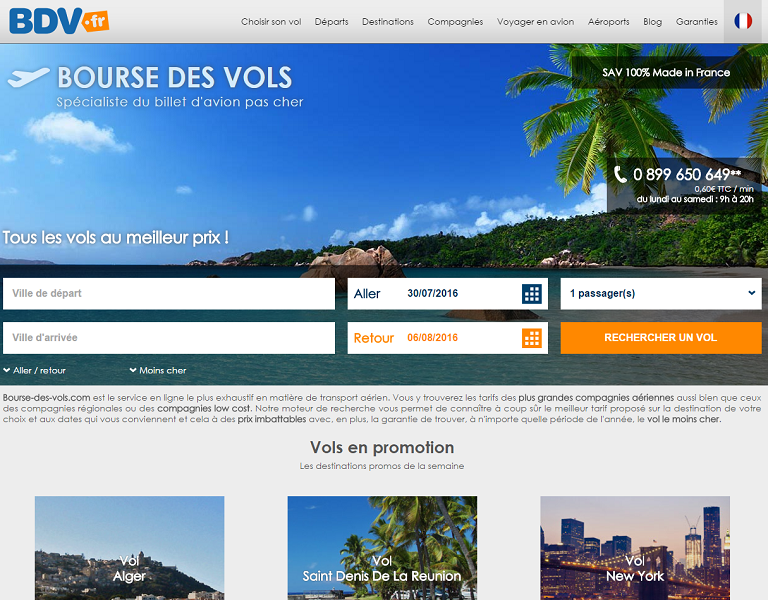Image resolution: width=768 pixels, height=600 pixels.
Task: Open the Aéroports menu
Action: point(608,22)
